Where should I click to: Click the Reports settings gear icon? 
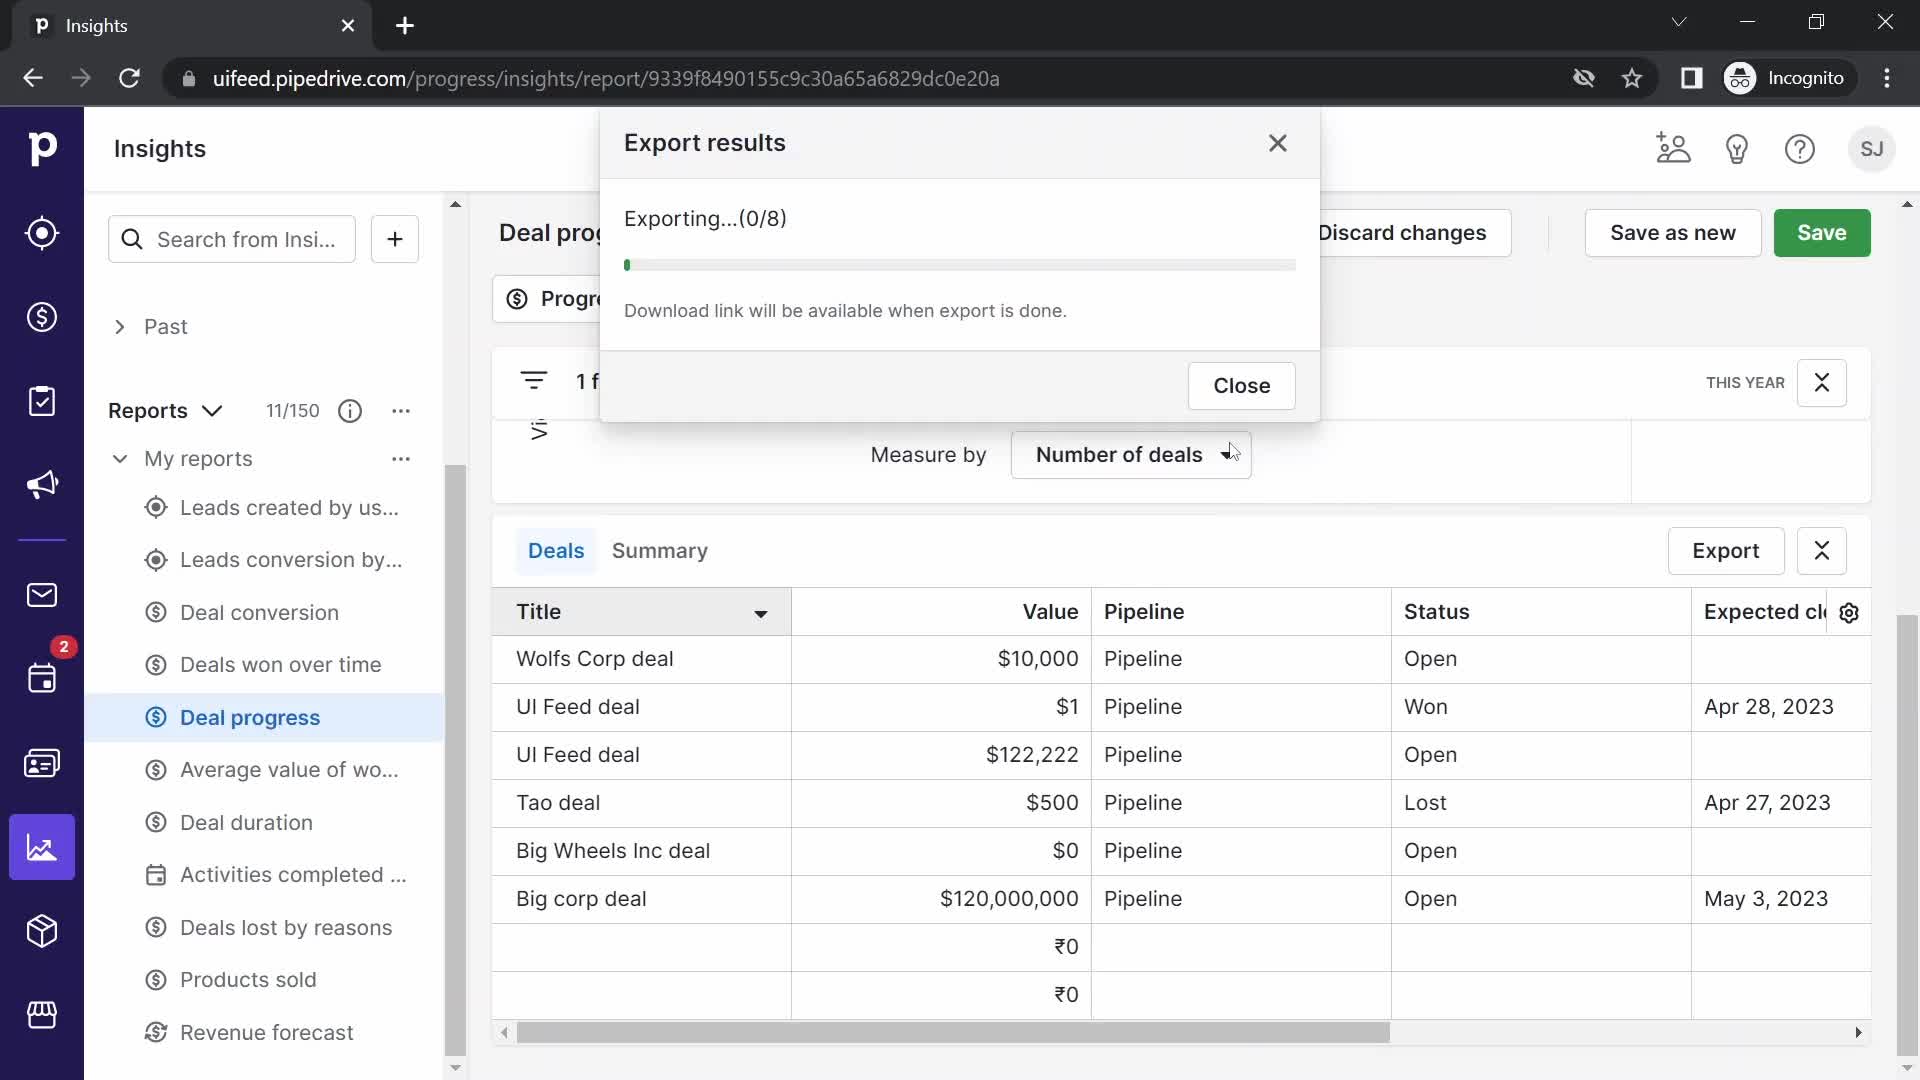[x=1849, y=611]
